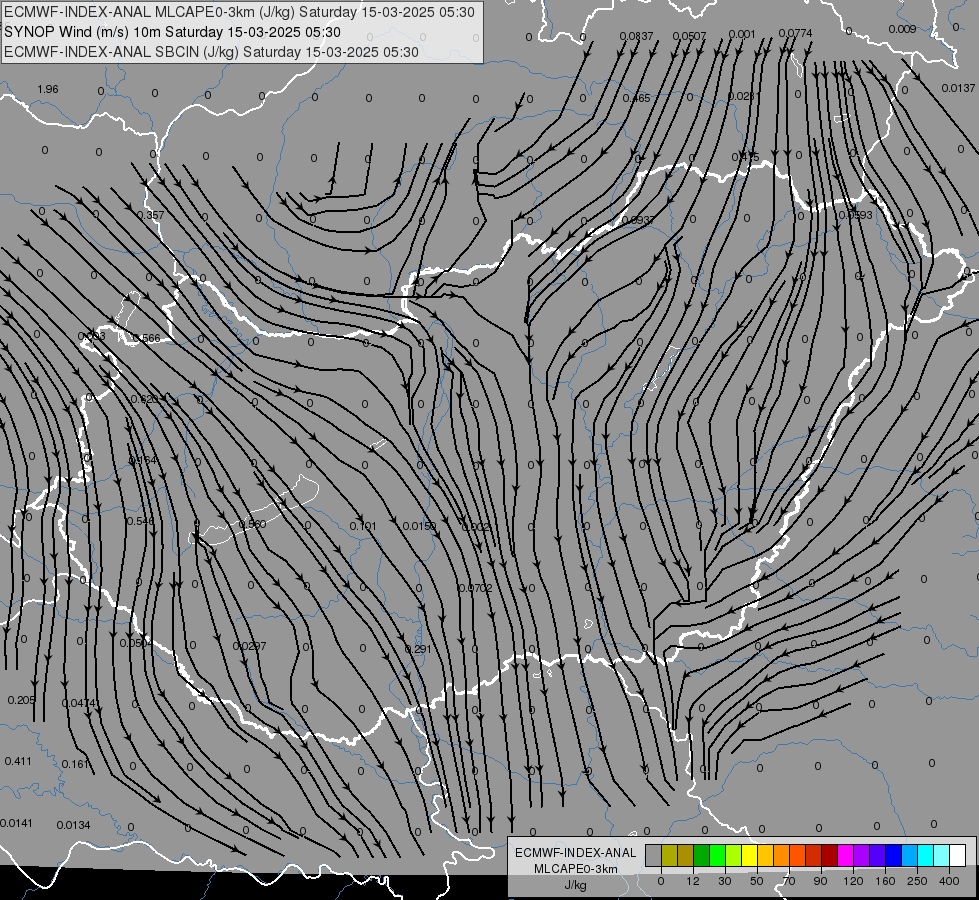Click the map value '0.291'

(x=418, y=649)
